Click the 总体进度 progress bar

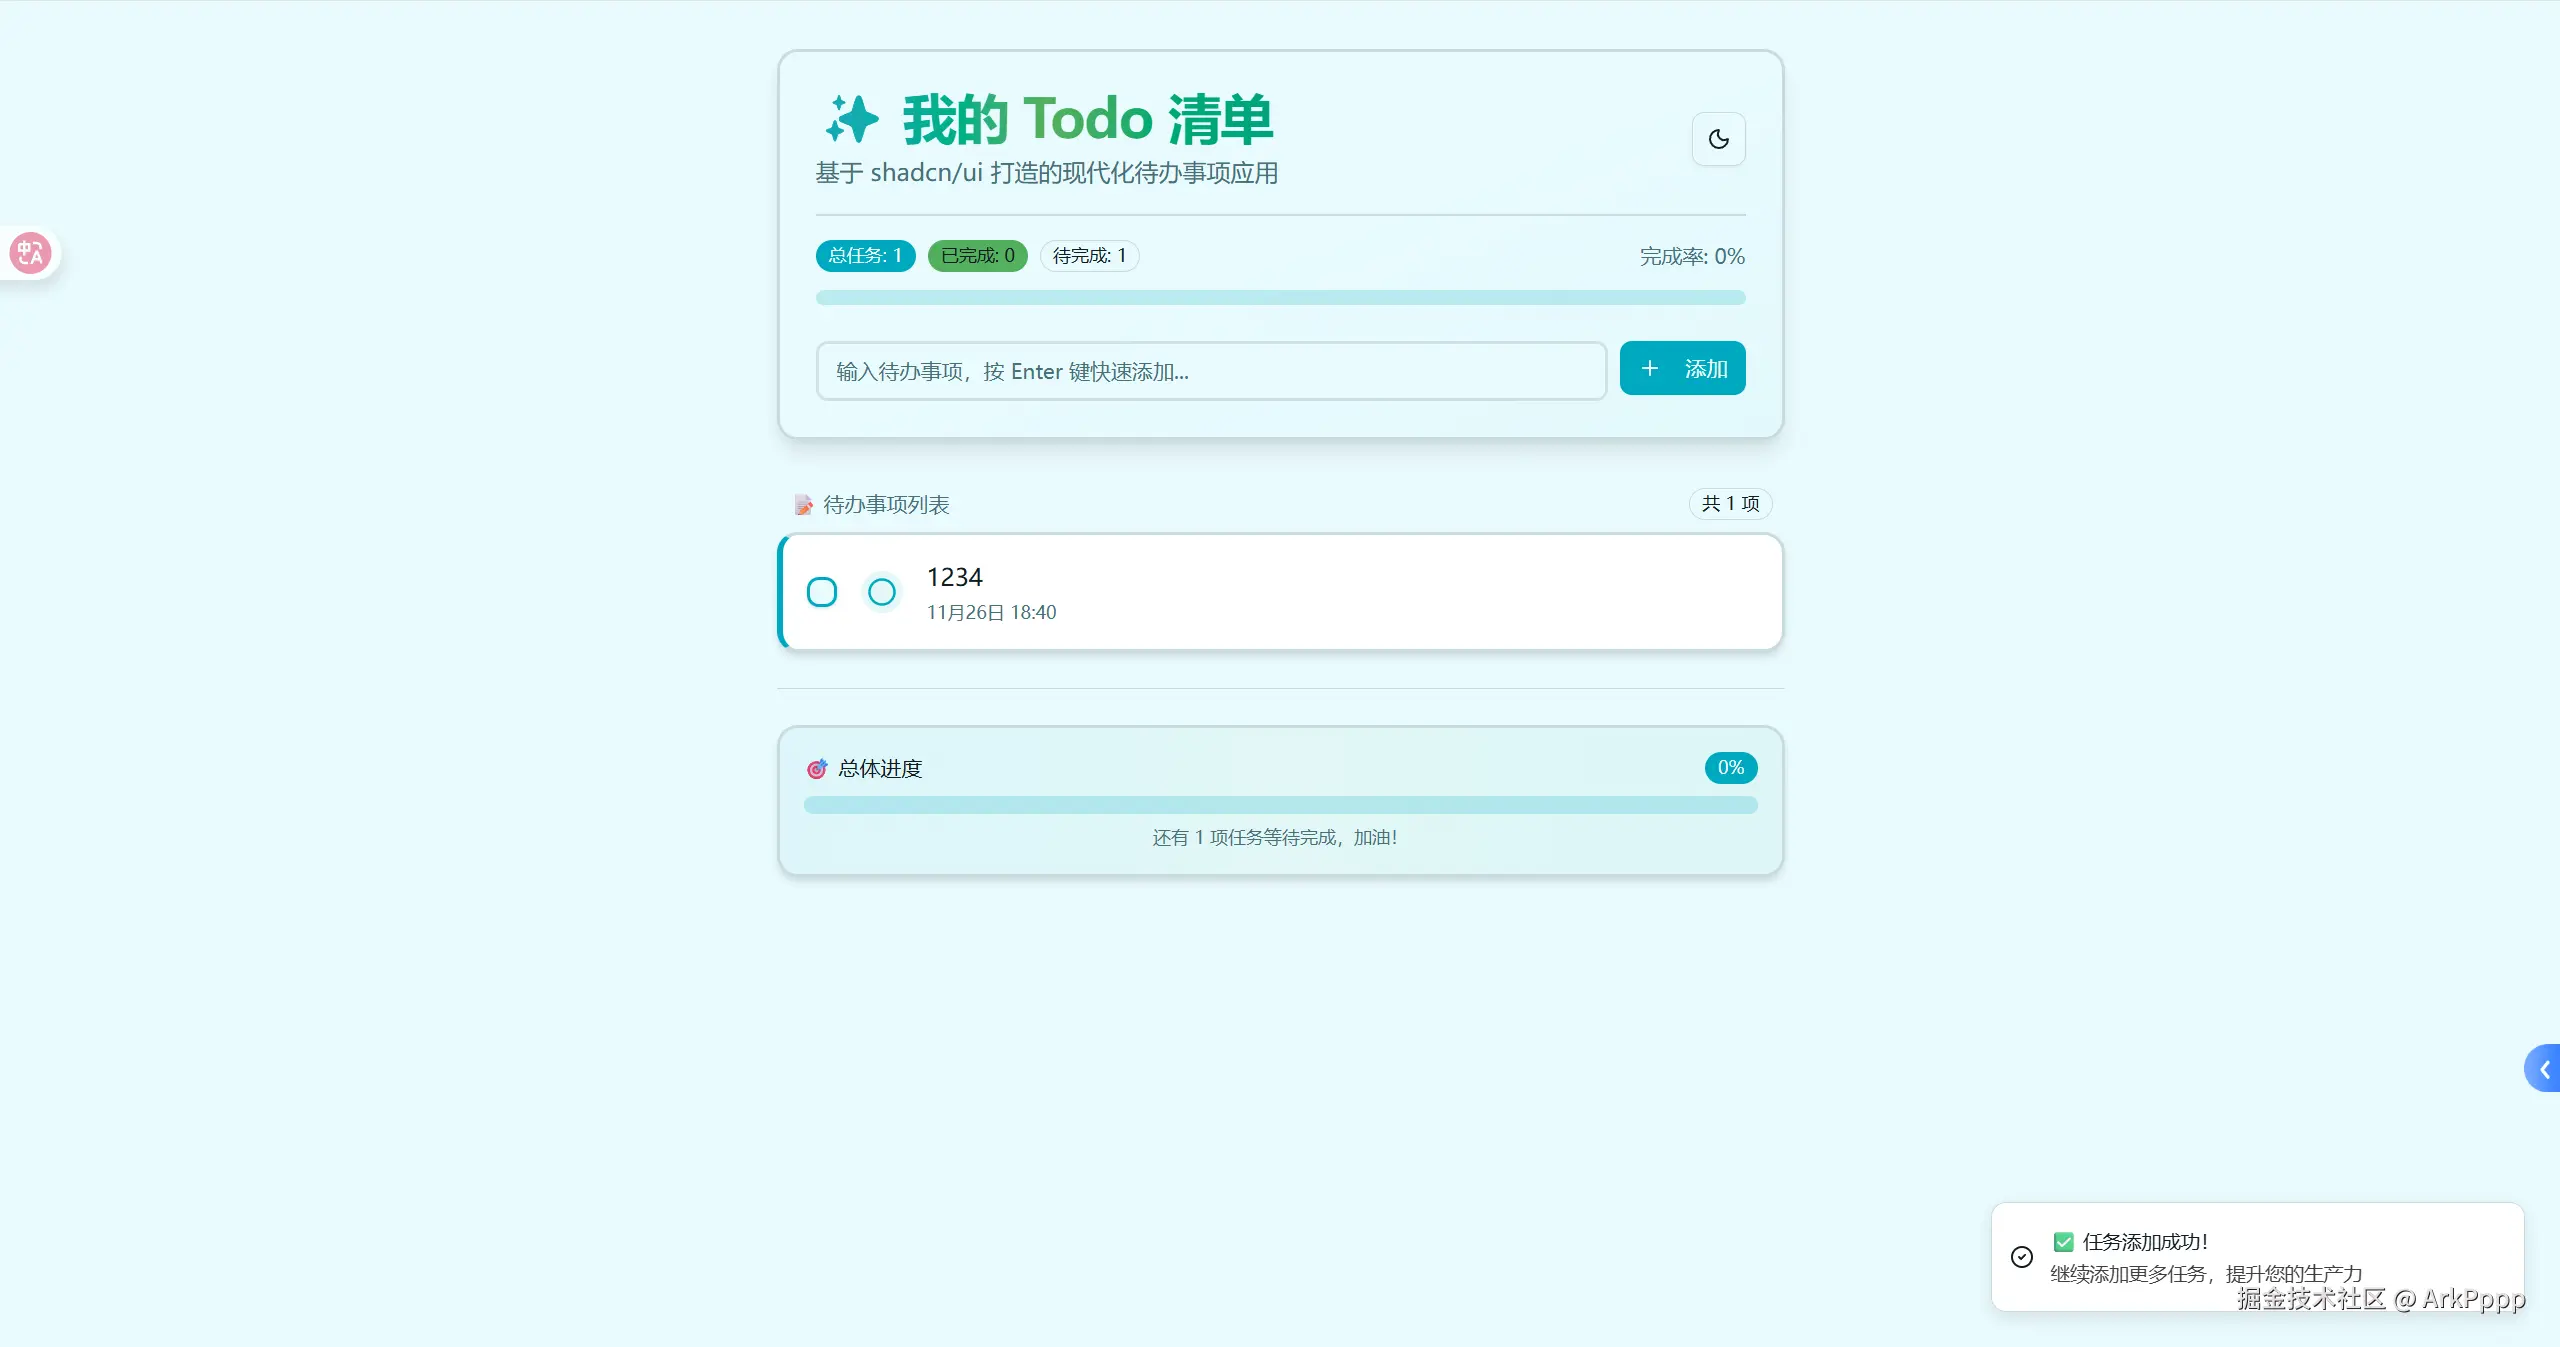click(1280, 805)
